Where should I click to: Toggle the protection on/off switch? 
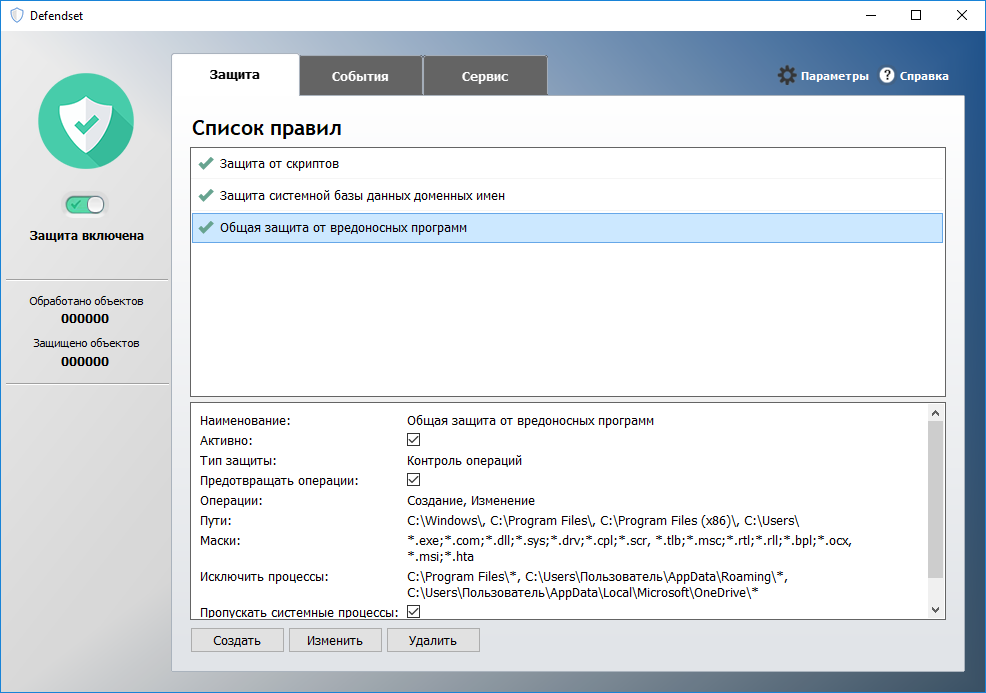[x=86, y=204]
